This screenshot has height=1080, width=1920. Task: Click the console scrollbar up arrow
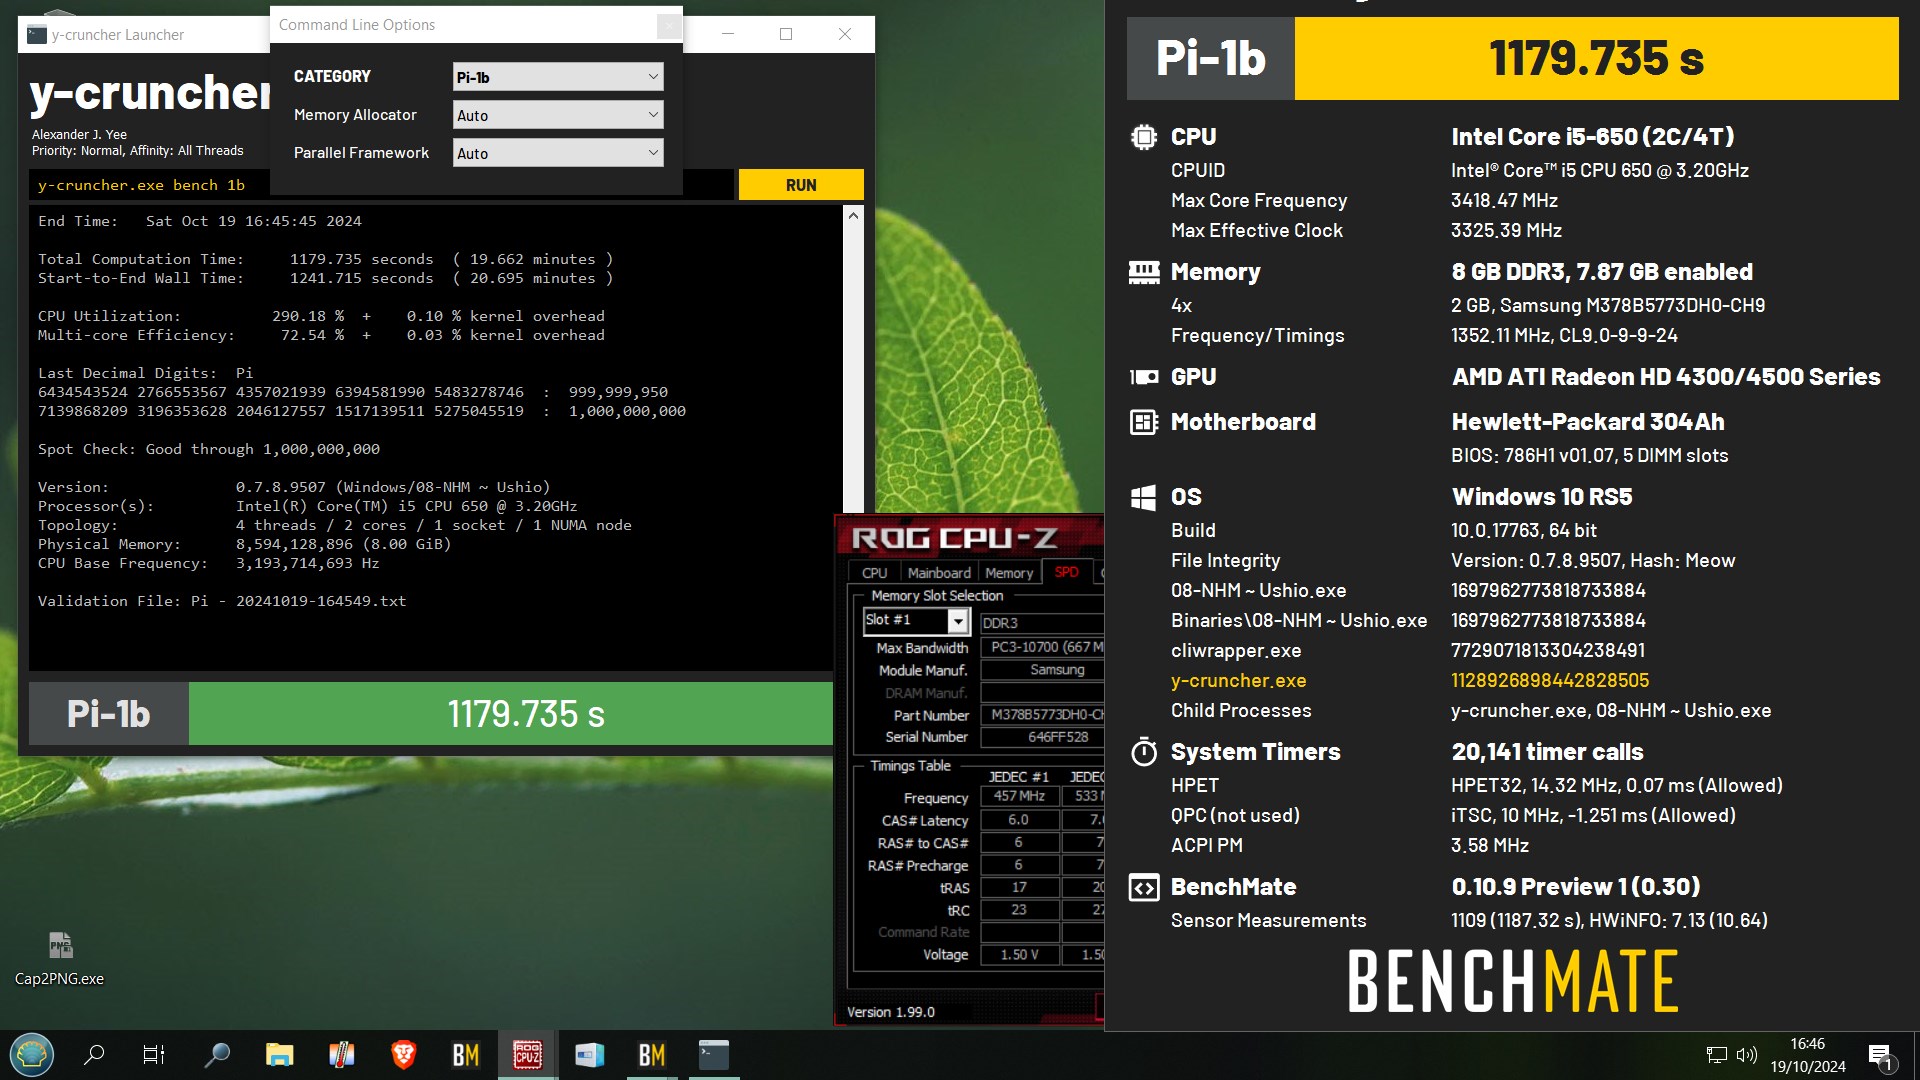853,215
